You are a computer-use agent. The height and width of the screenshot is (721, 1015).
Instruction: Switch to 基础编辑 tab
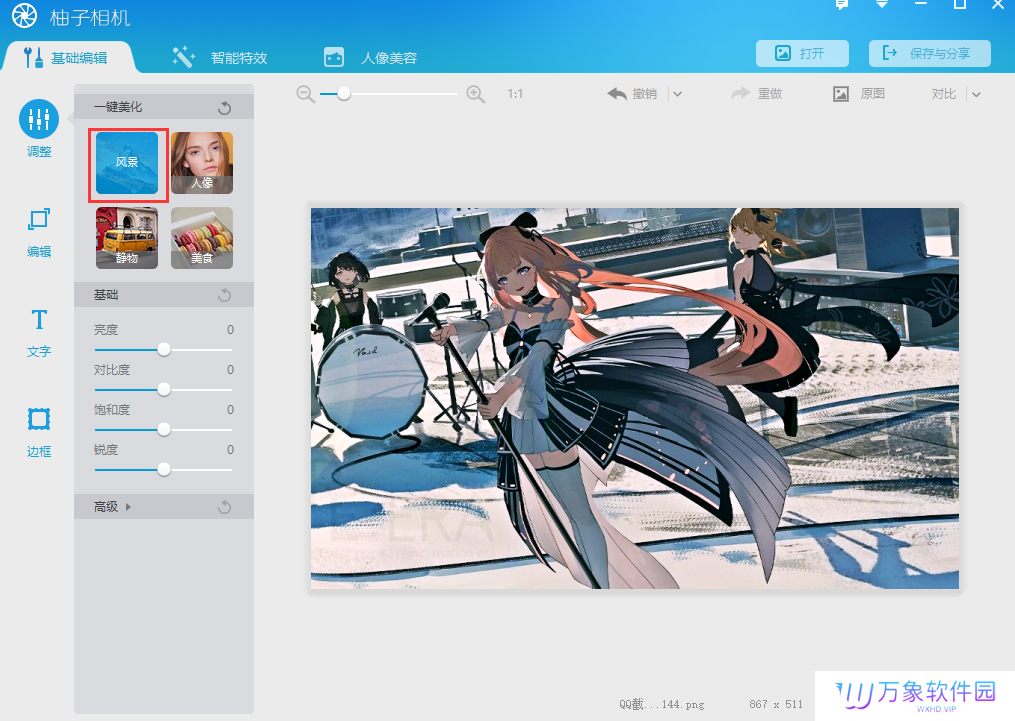tap(67, 58)
